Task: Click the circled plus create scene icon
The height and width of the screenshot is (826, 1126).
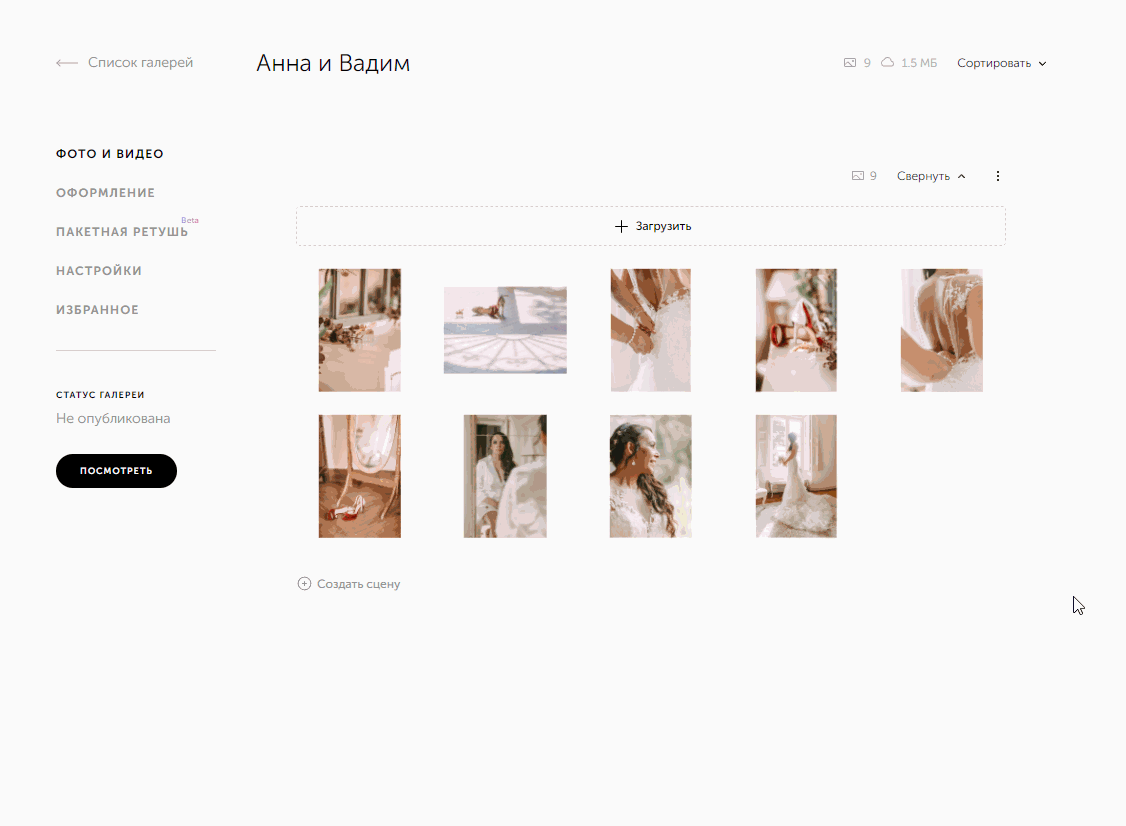Action: [x=304, y=584]
